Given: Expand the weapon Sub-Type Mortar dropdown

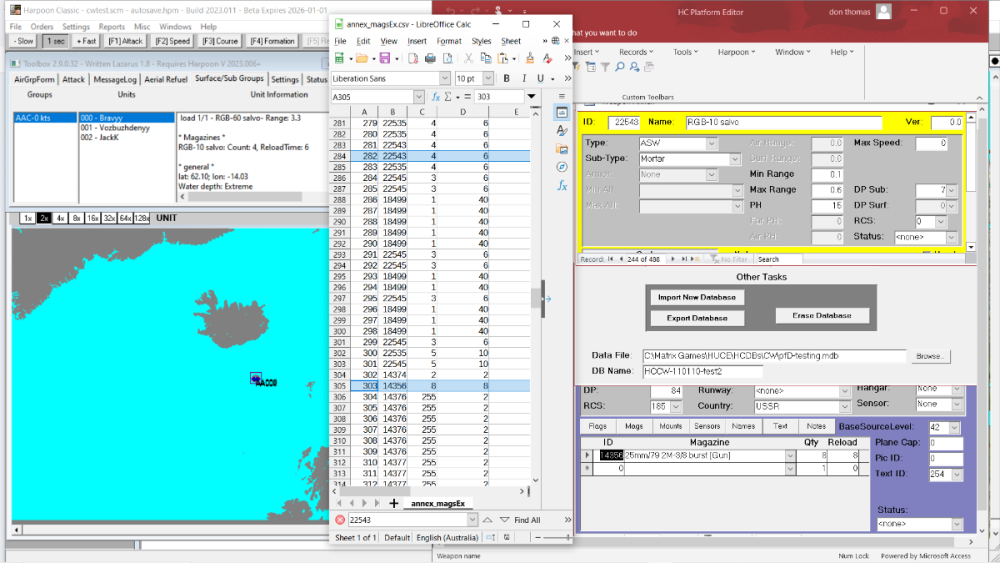Looking at the screenshot, I should point(735,159).
